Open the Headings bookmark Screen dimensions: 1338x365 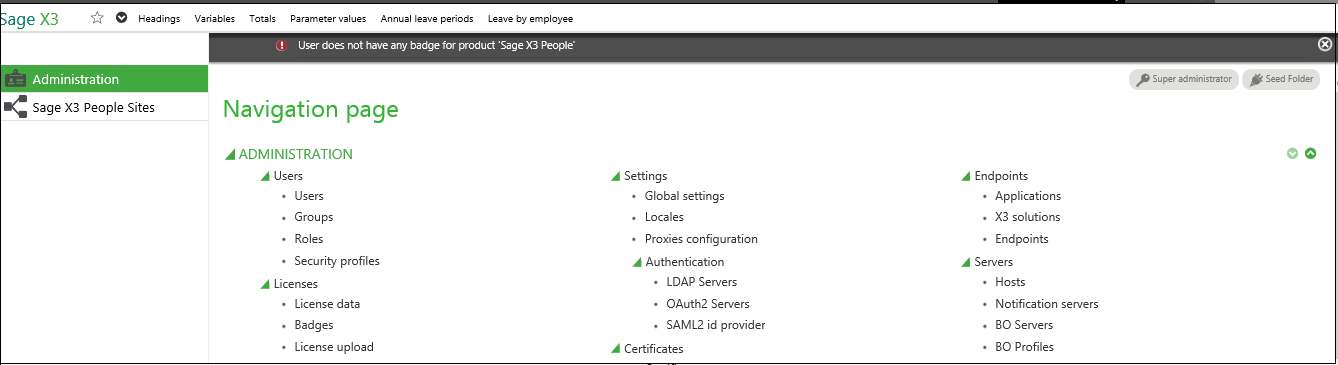[x=159, y=19]
